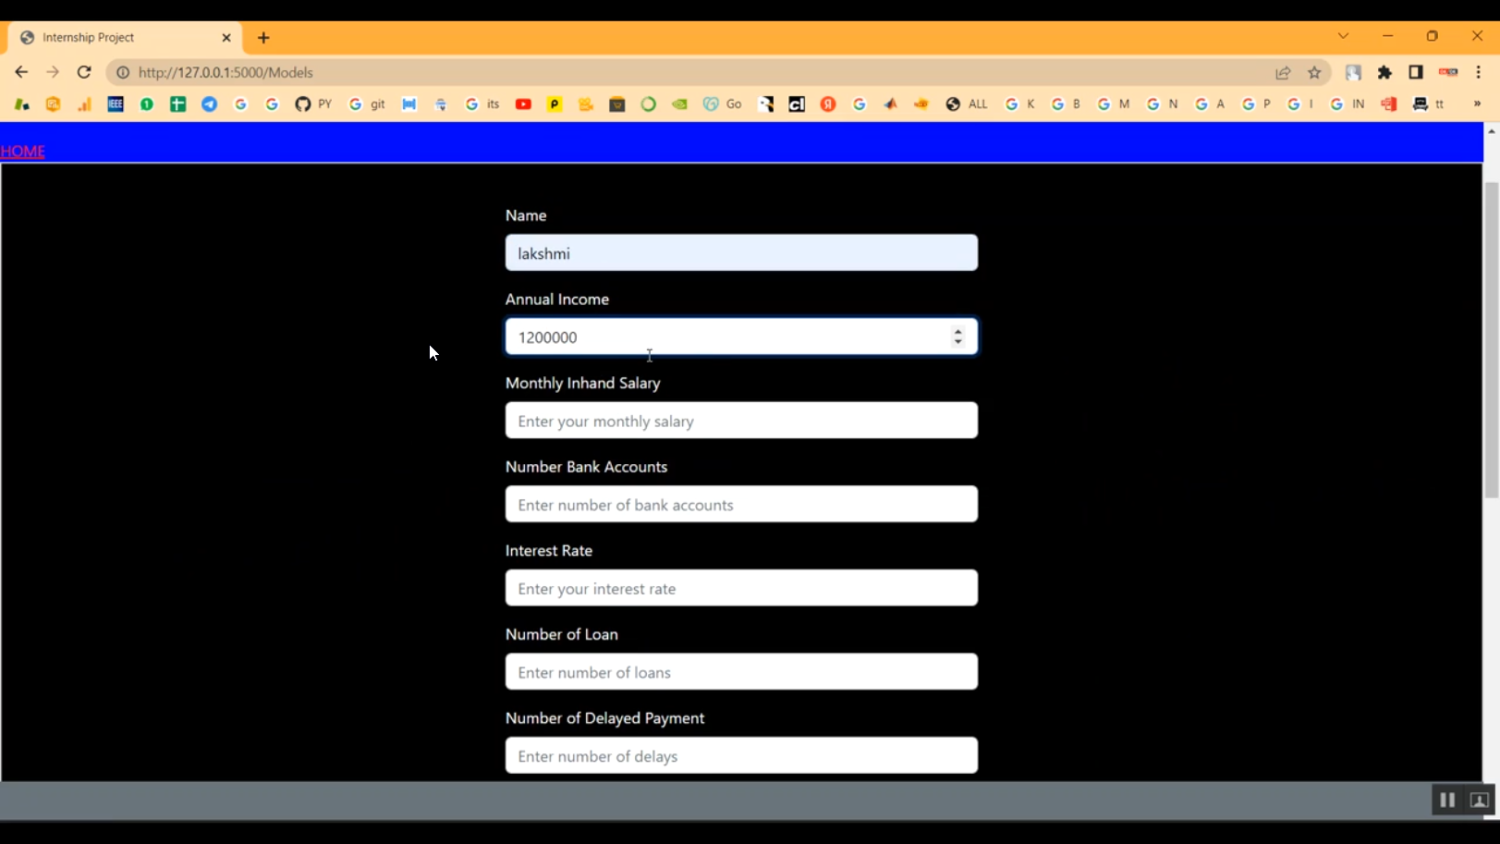Open the Go bookmark
This screenshot has height=844, width=1500.
coord(722,104)
